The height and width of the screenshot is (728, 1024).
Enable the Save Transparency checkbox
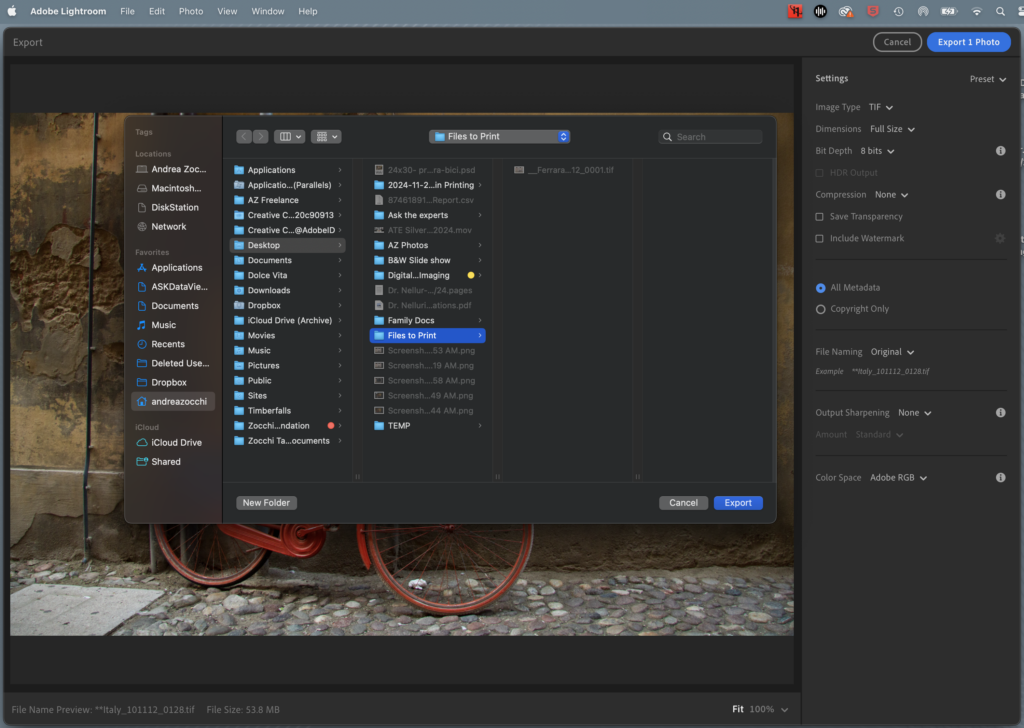point(820,217)
